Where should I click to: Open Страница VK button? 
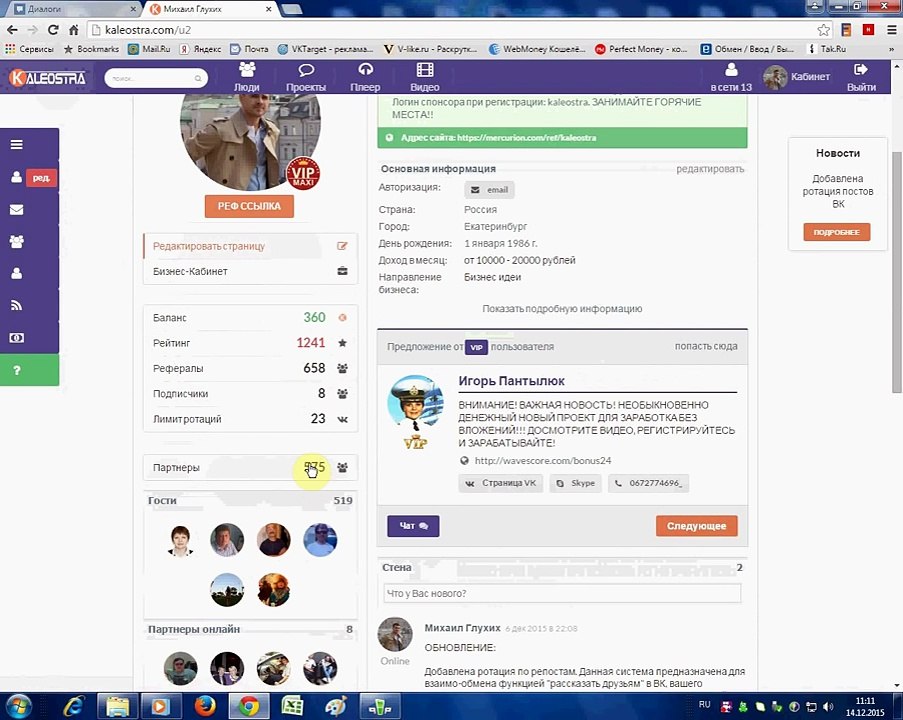click(x=500, y=483)
